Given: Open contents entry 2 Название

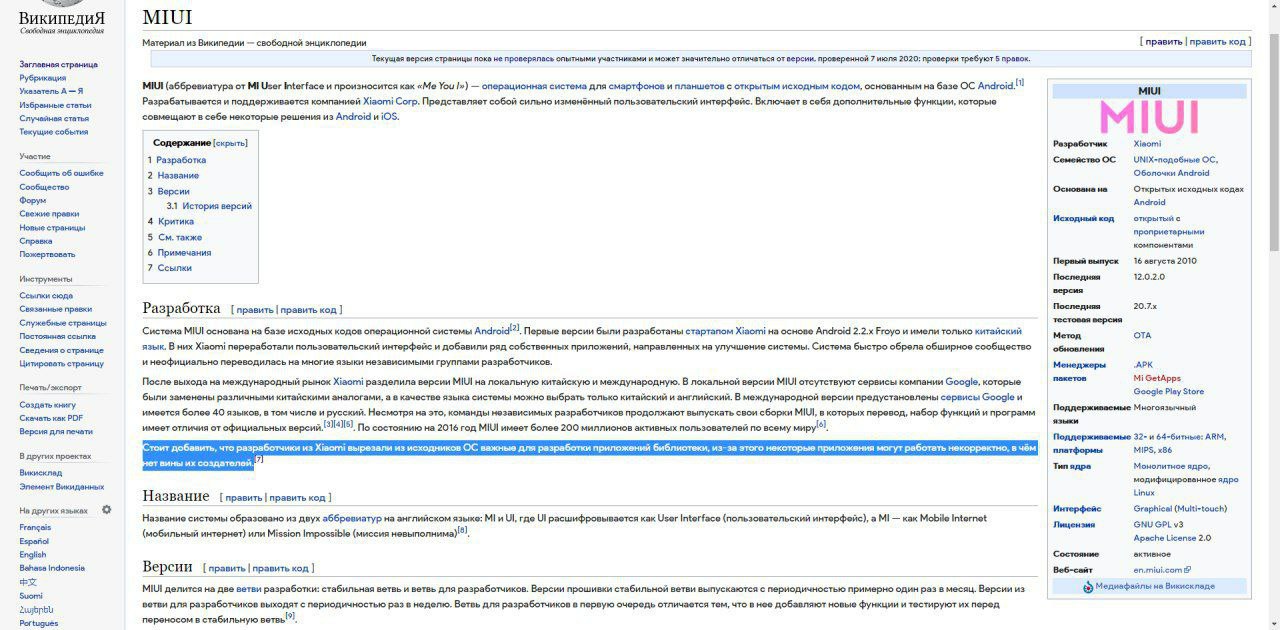Looking at the screenshot, I should coord(178,175).
